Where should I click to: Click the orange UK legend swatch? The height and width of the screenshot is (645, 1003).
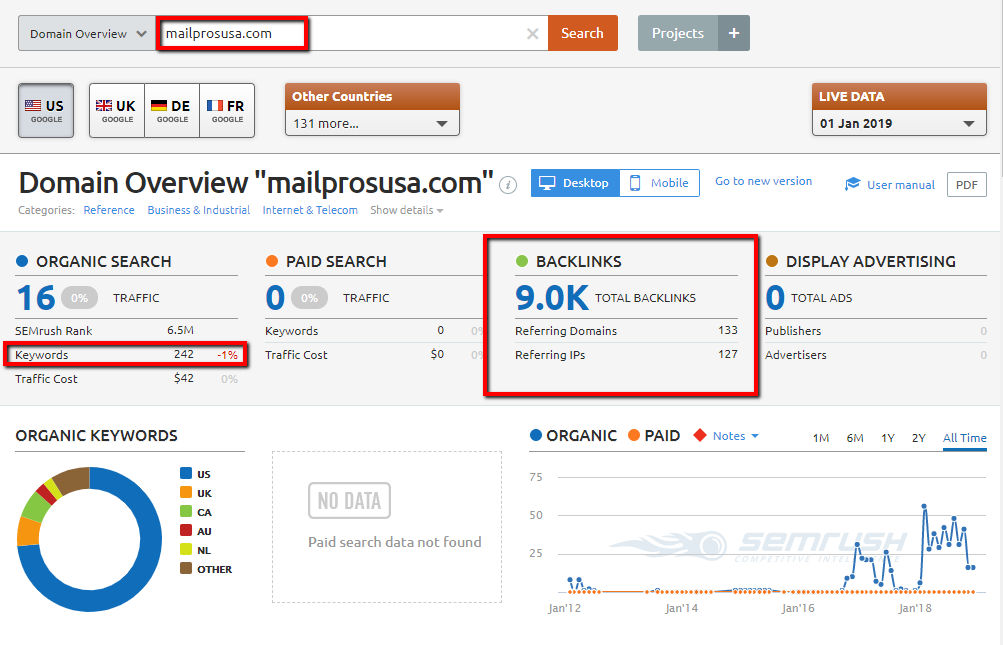point(186,493)
